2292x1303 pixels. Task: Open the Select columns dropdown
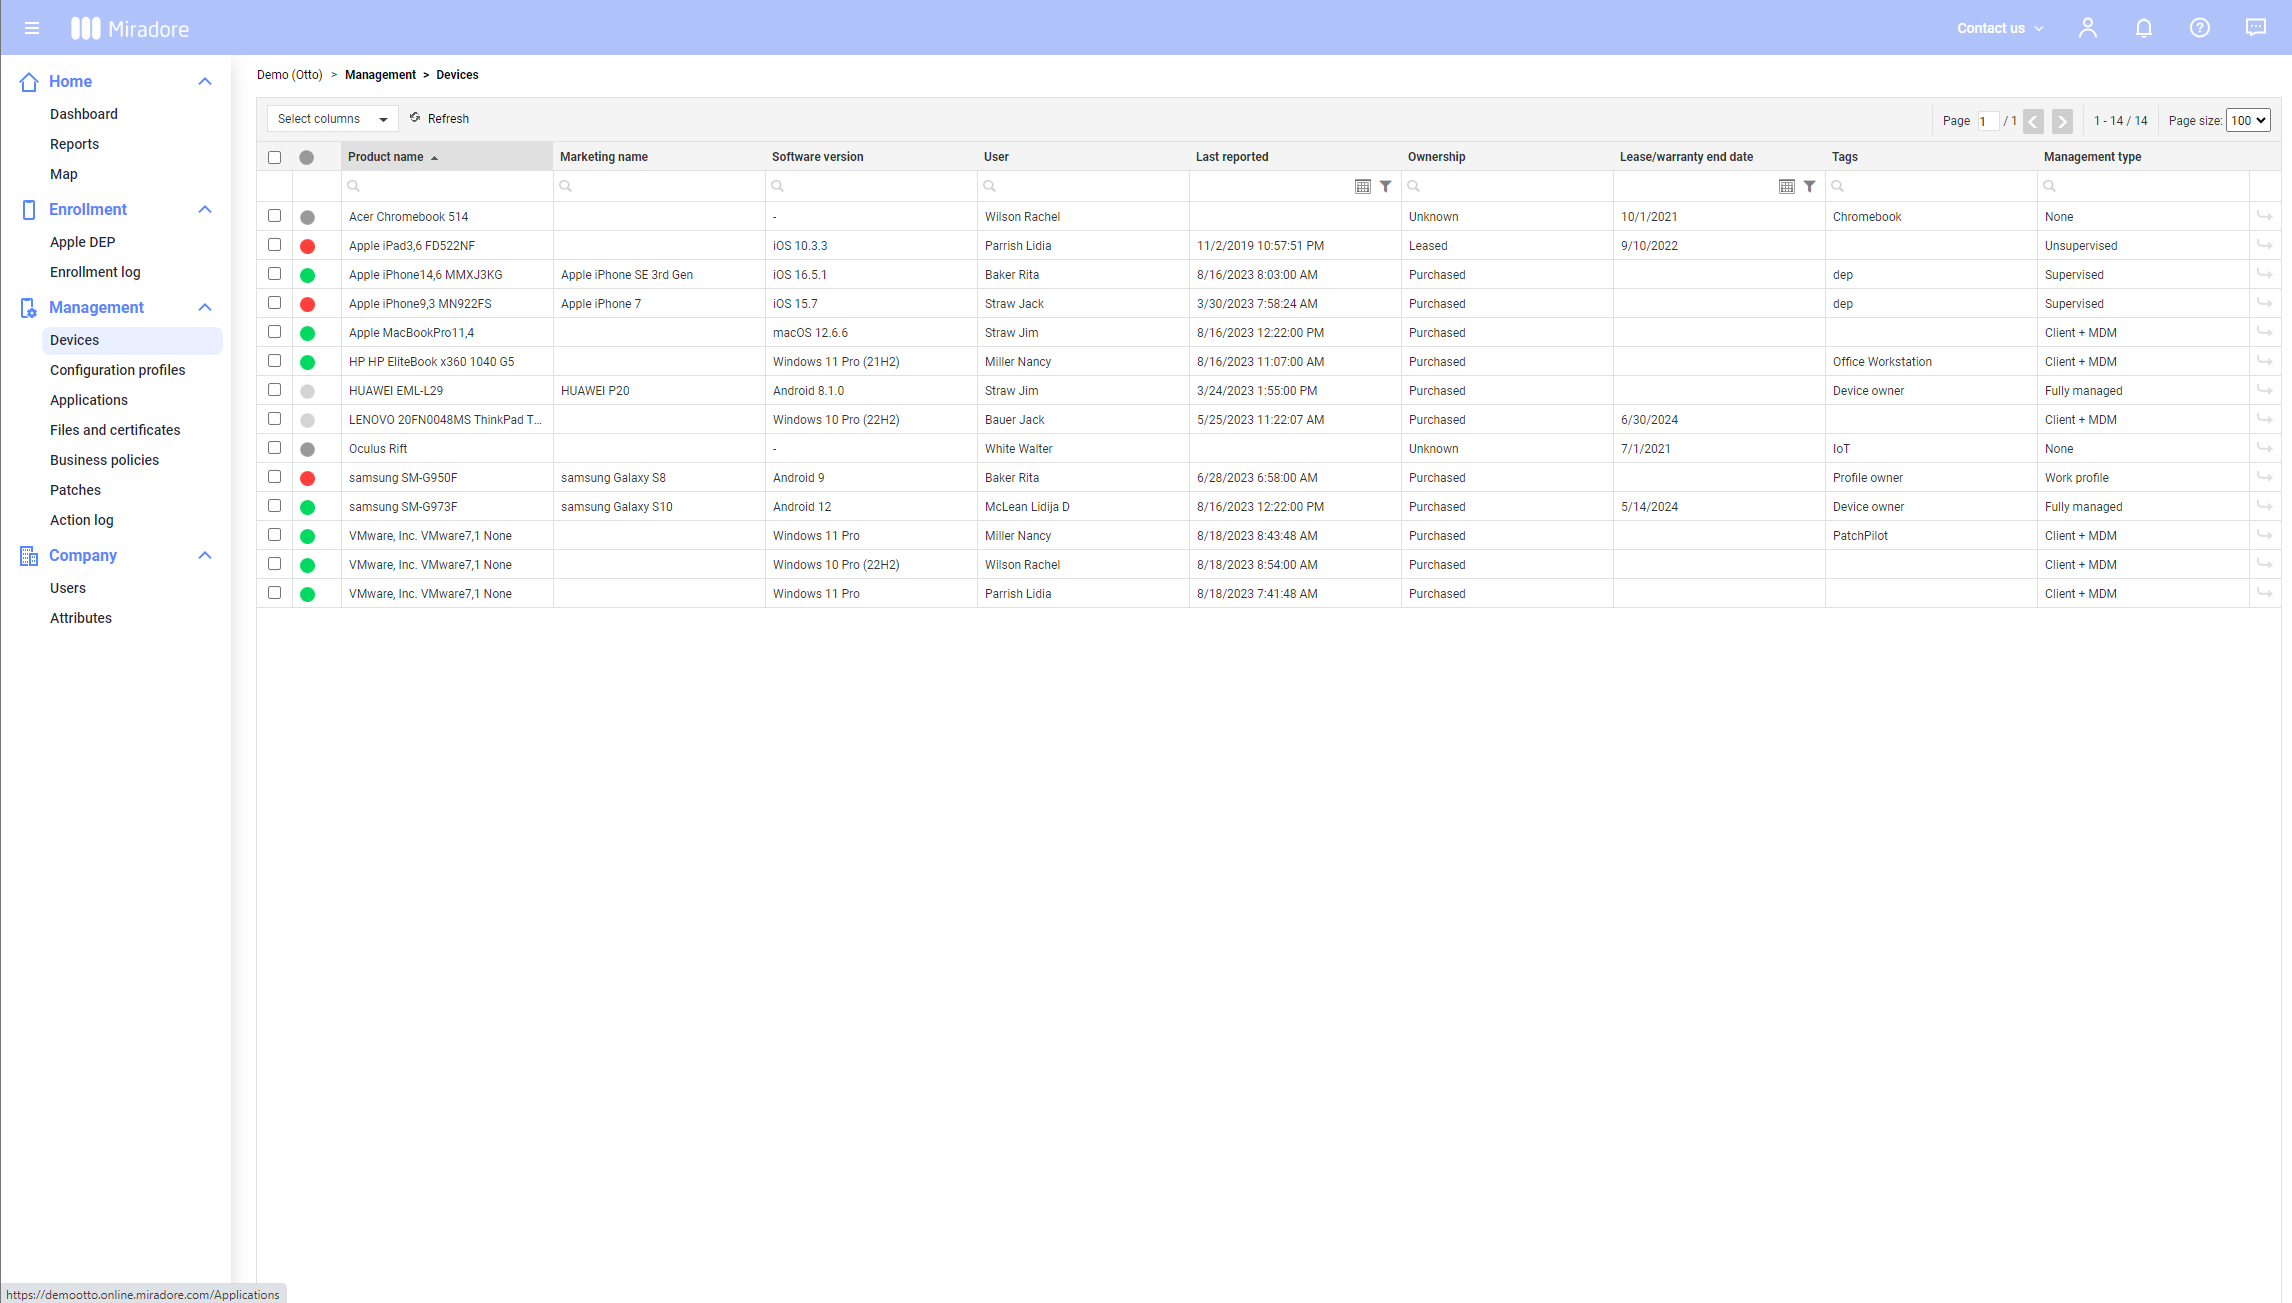332,119
